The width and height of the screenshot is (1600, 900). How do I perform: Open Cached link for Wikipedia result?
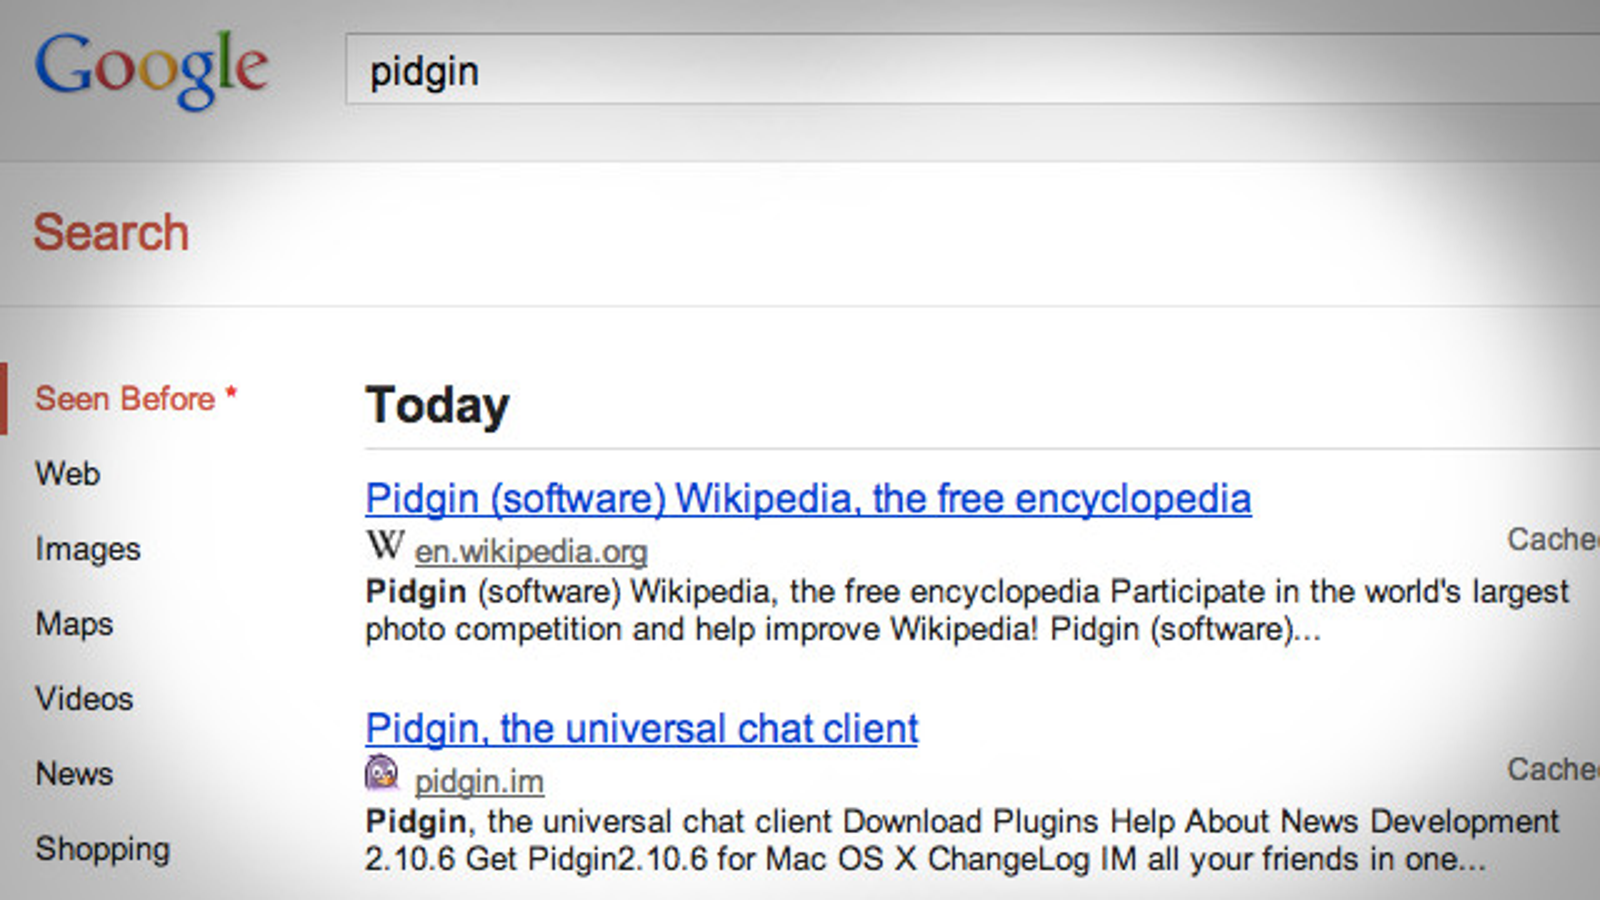(1553, 539)
